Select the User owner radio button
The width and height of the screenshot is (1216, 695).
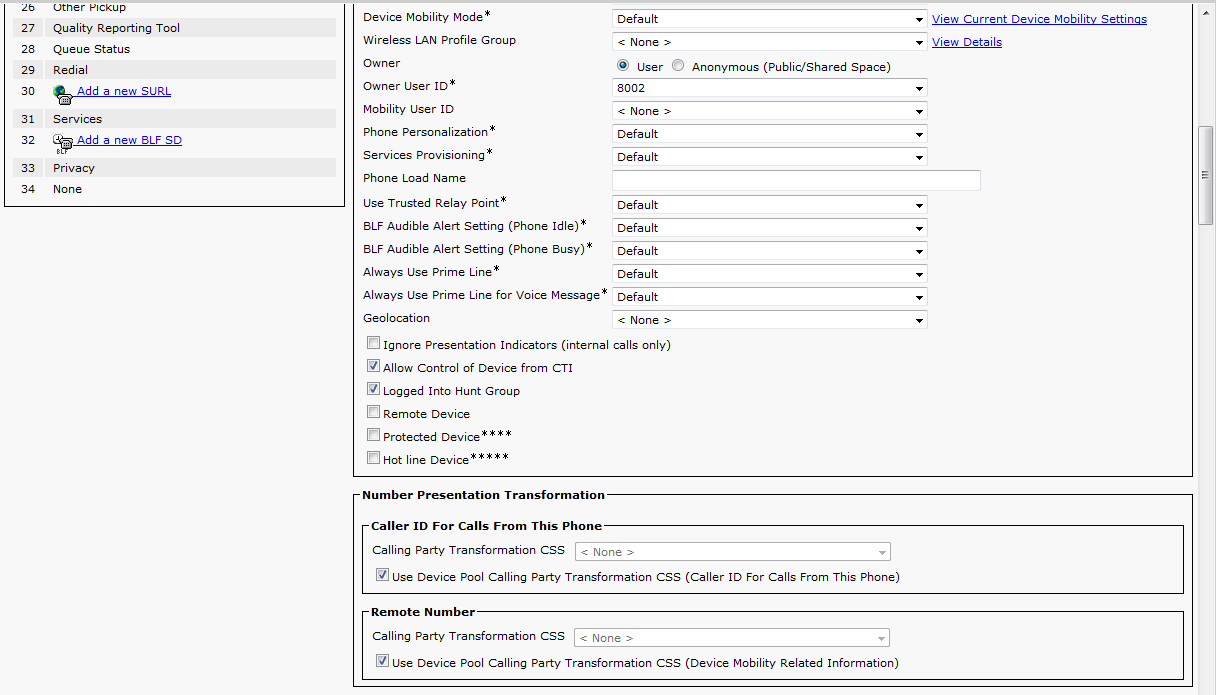point(624,66)
